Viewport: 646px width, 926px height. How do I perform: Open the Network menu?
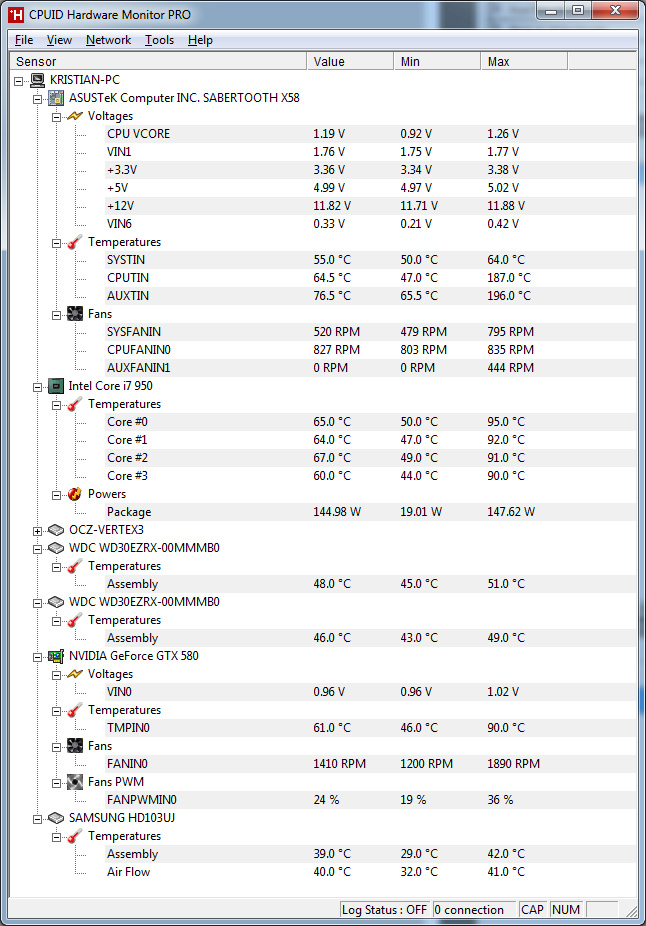click(109, 40)
